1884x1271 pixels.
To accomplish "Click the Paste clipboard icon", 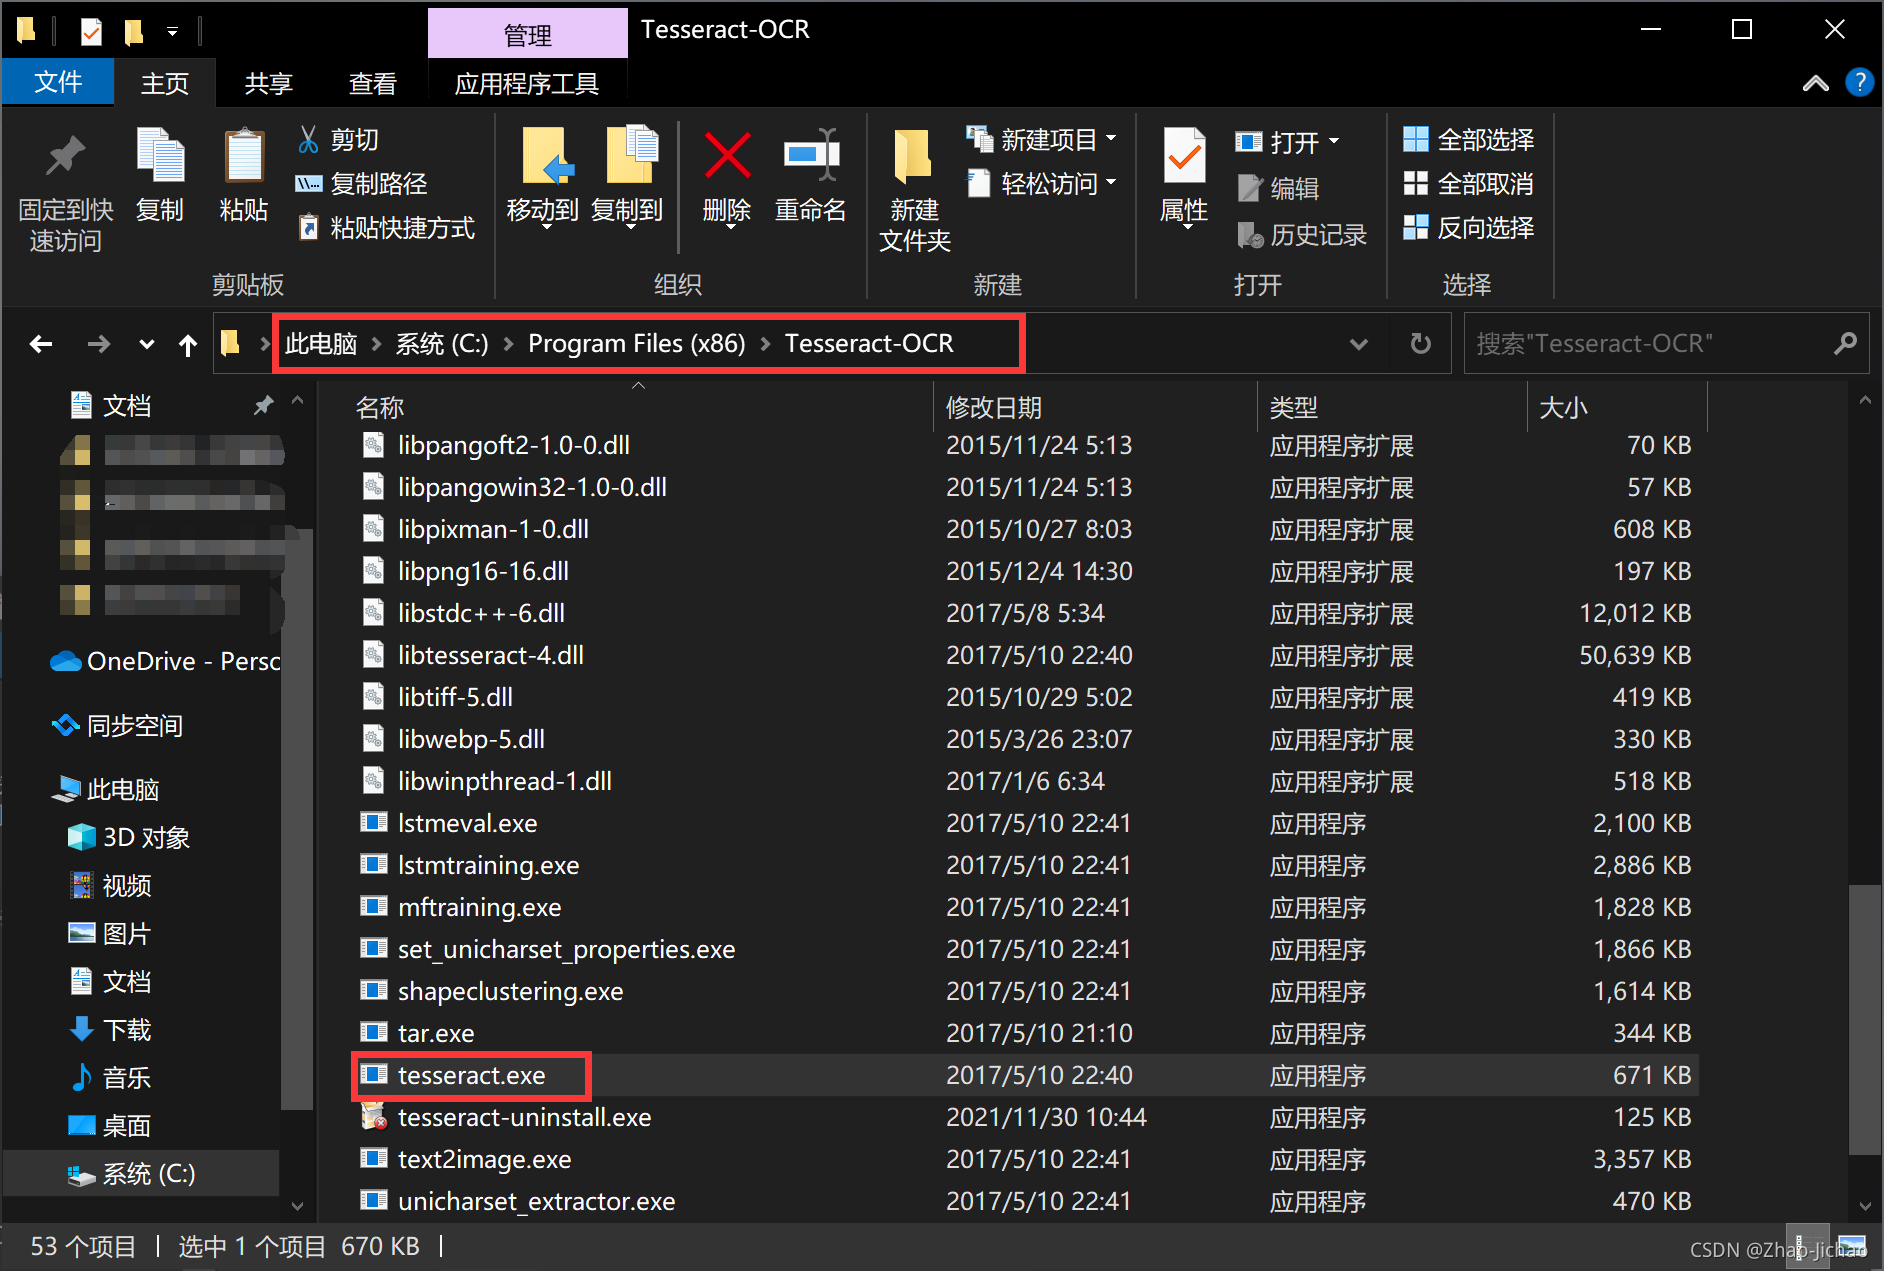I will pos(244,155).
